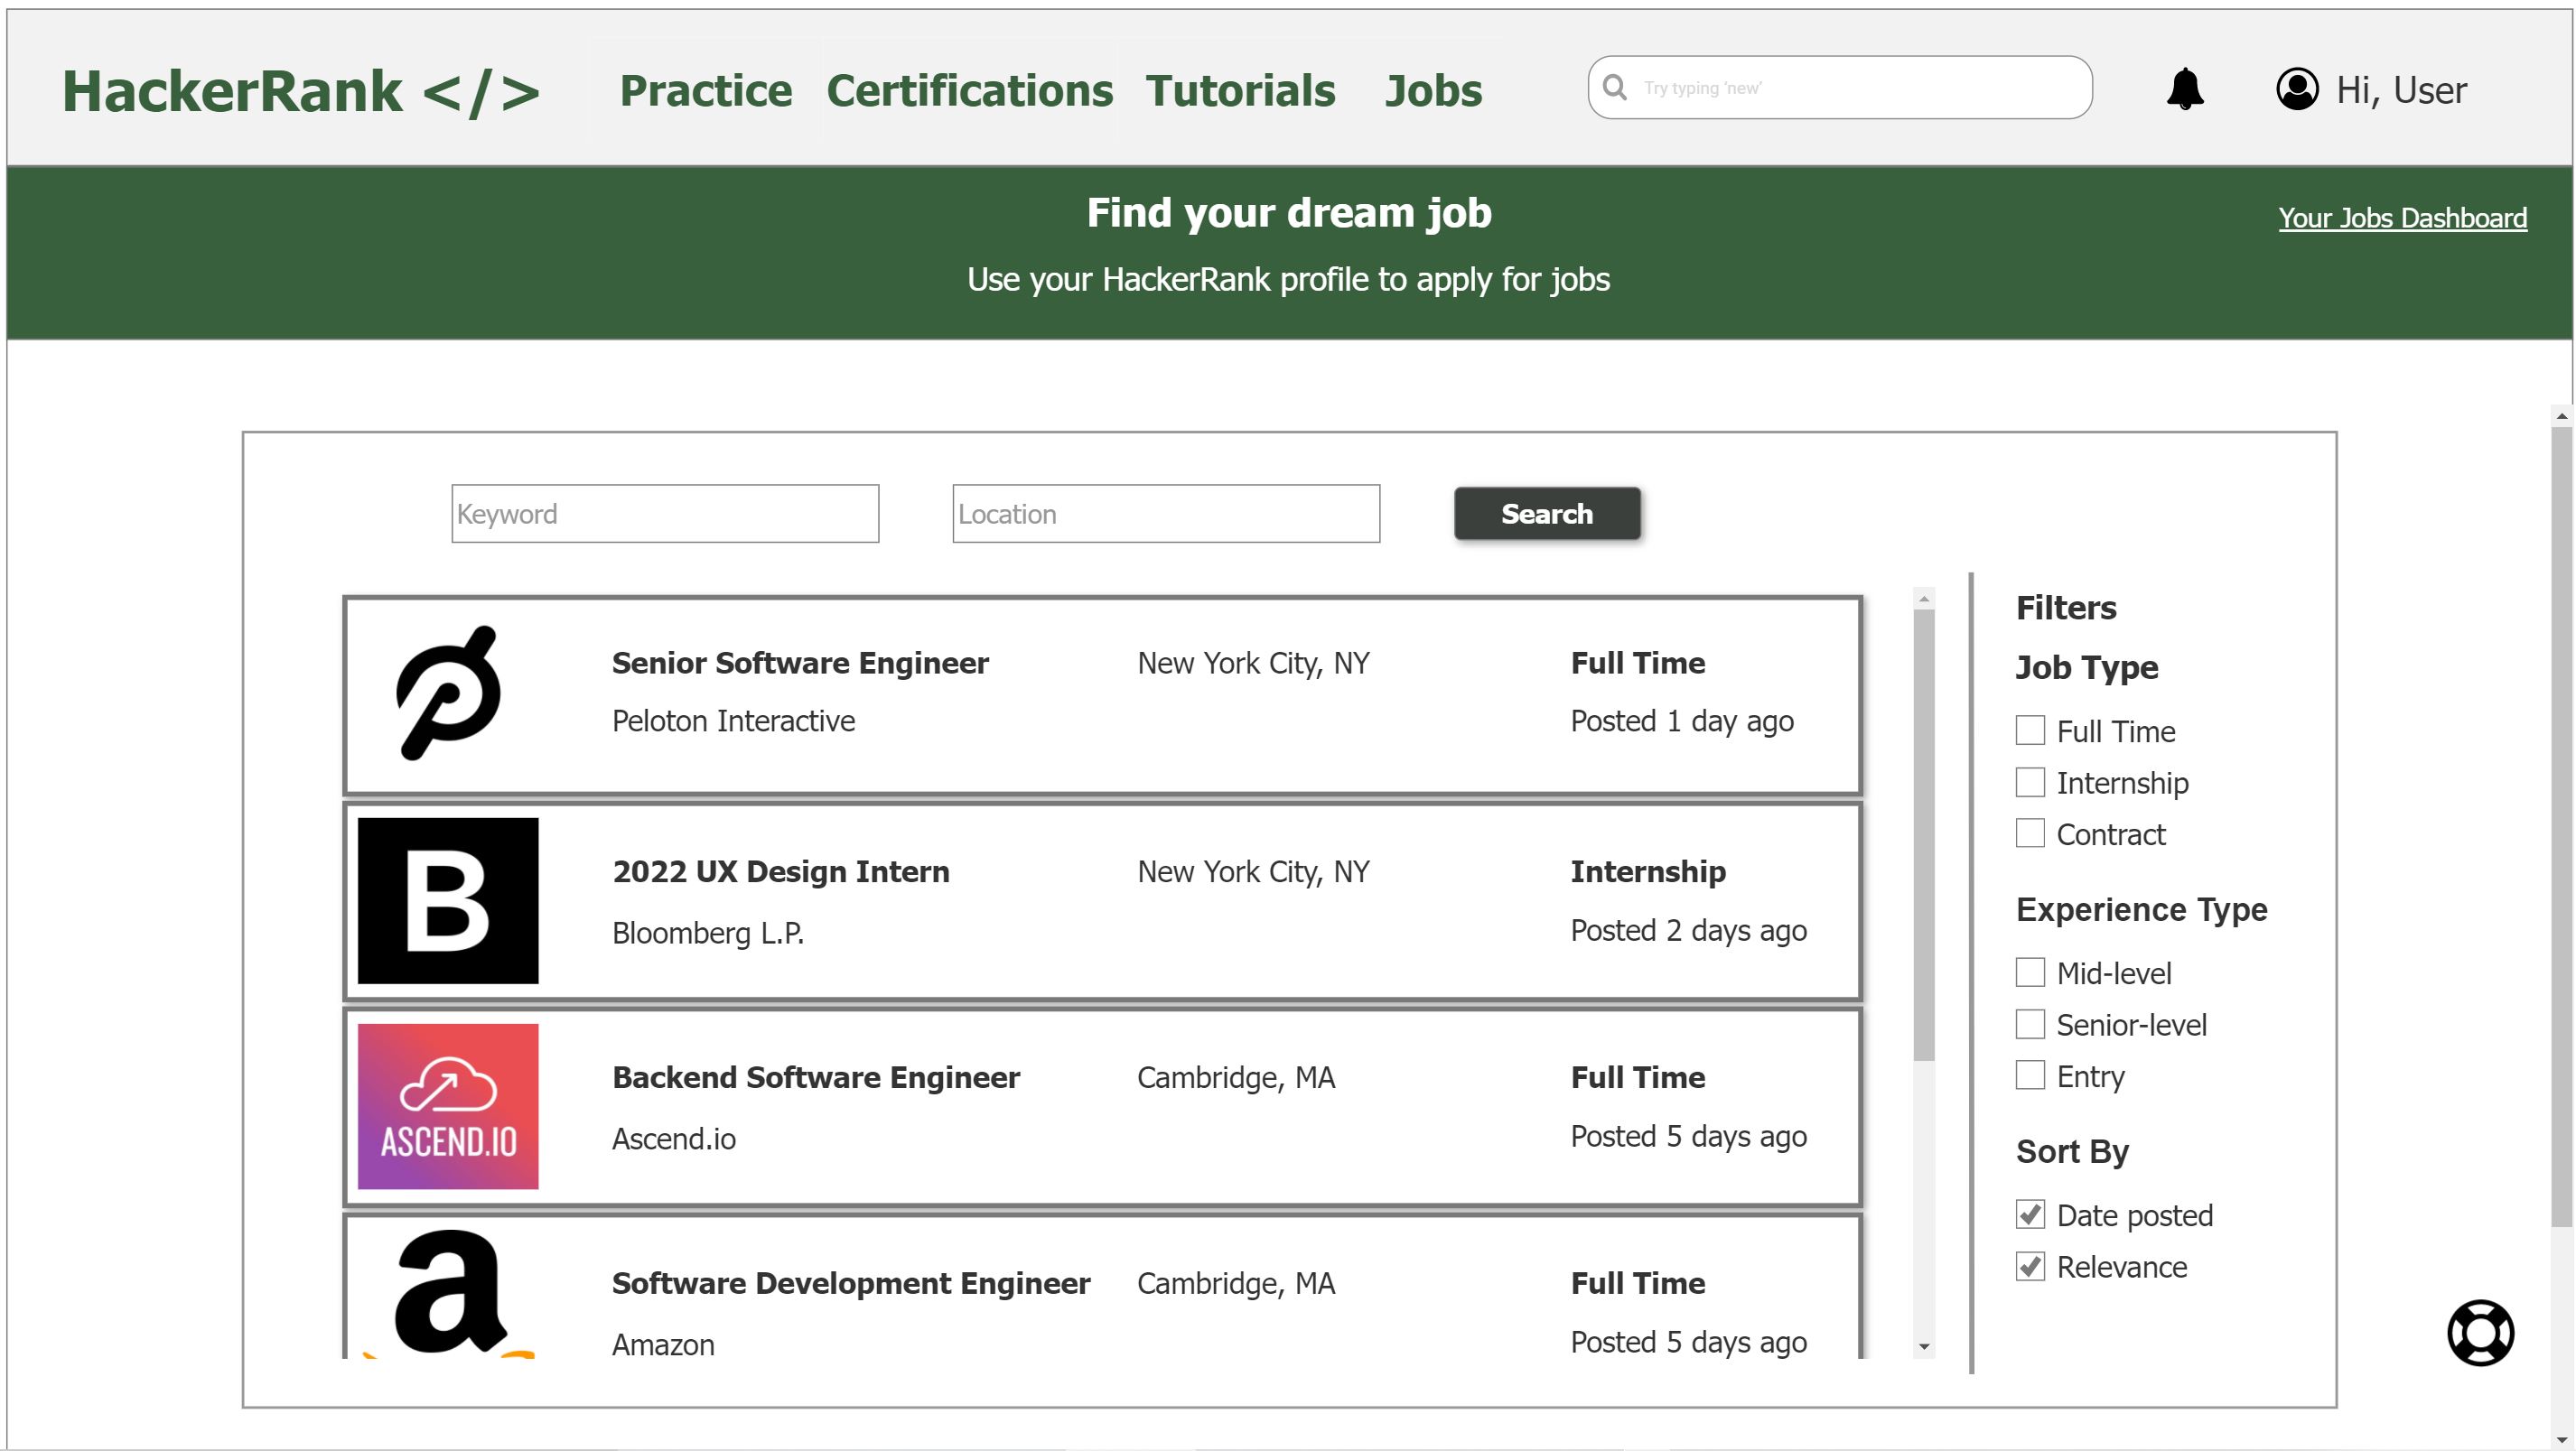
Task: Click the Search button
Action: [x=1546, y=513]
